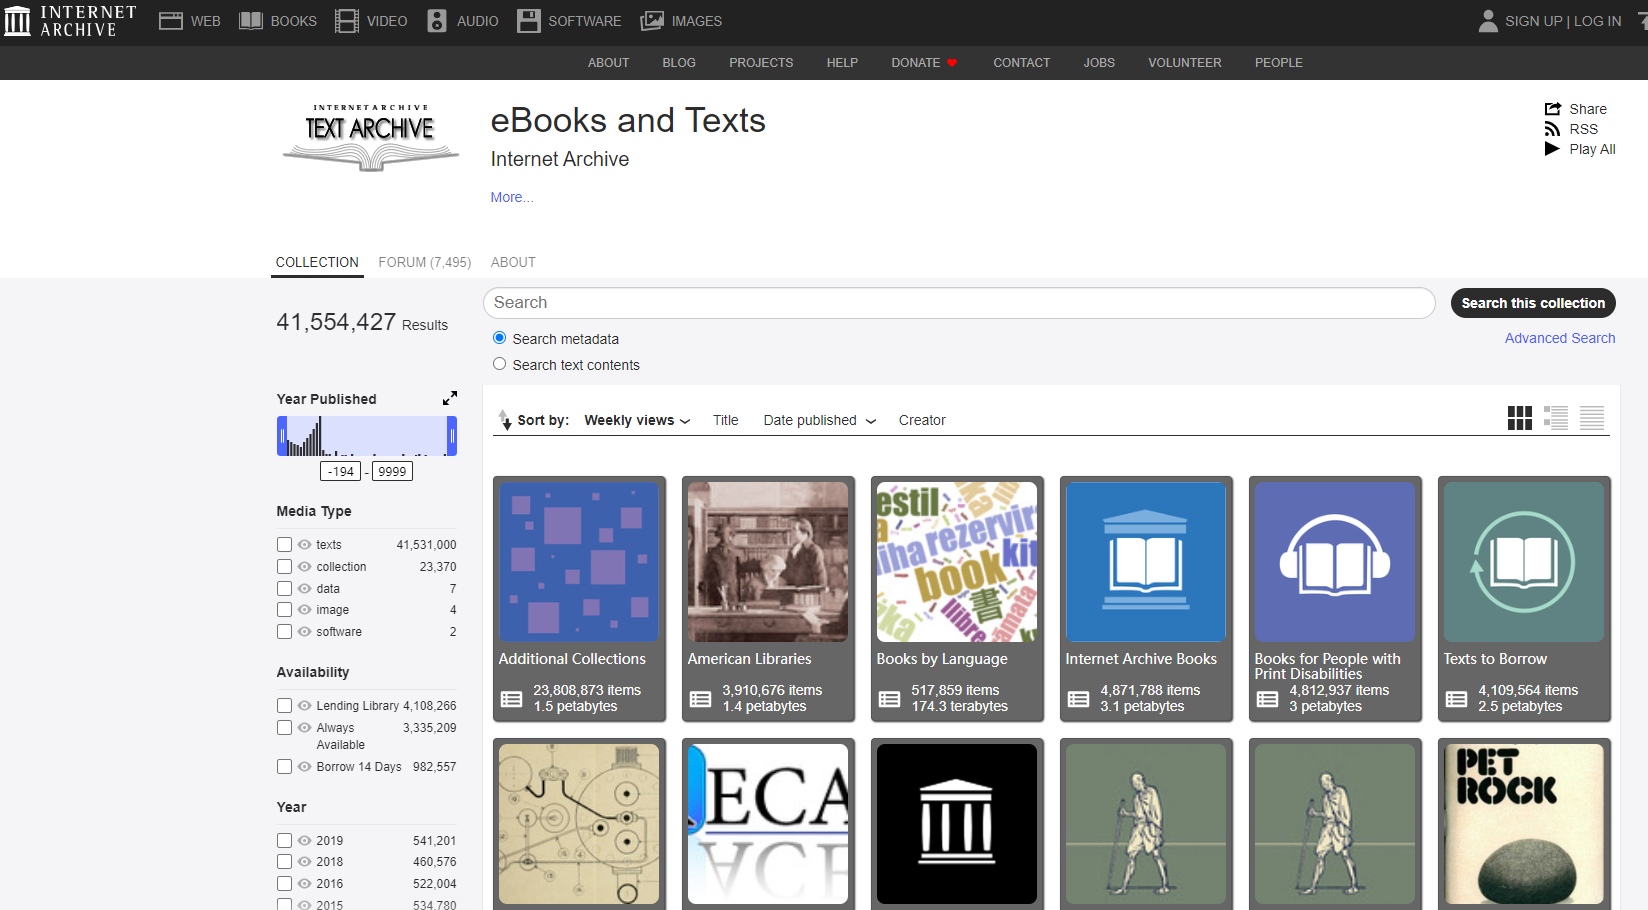Image resolution: width=1648 pixels, height=910 pixels.
Task: Click the Year Published histogram bars
Action: pos(367,436)
